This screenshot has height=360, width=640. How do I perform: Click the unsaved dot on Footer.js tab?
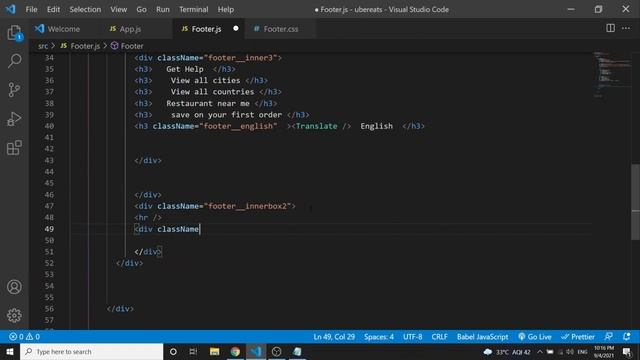[x=236, y=29]
